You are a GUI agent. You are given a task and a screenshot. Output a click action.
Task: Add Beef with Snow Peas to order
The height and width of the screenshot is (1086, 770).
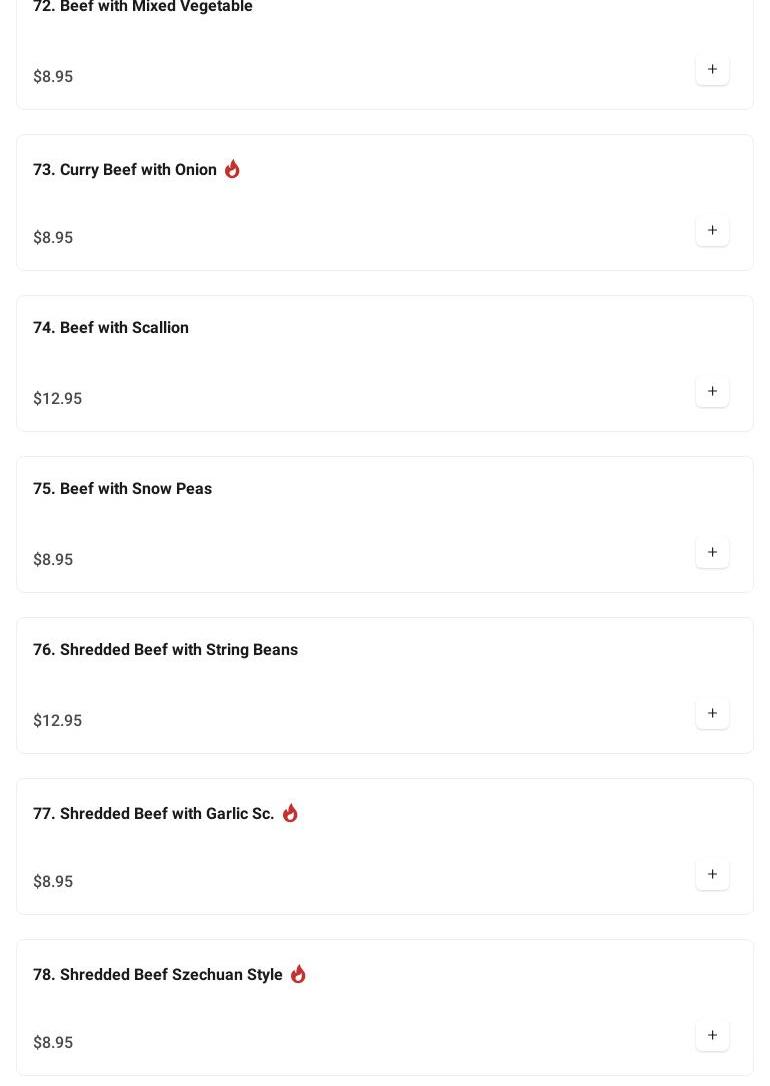tap(712, 553)
